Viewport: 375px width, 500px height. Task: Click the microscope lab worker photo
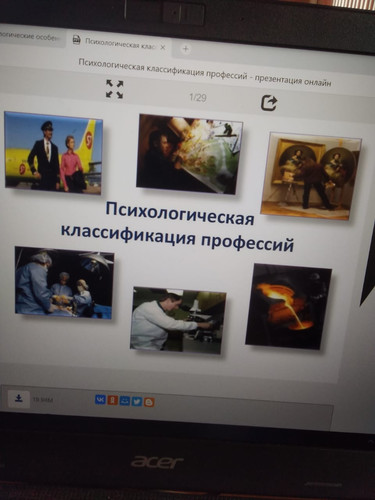pos(178,320)
